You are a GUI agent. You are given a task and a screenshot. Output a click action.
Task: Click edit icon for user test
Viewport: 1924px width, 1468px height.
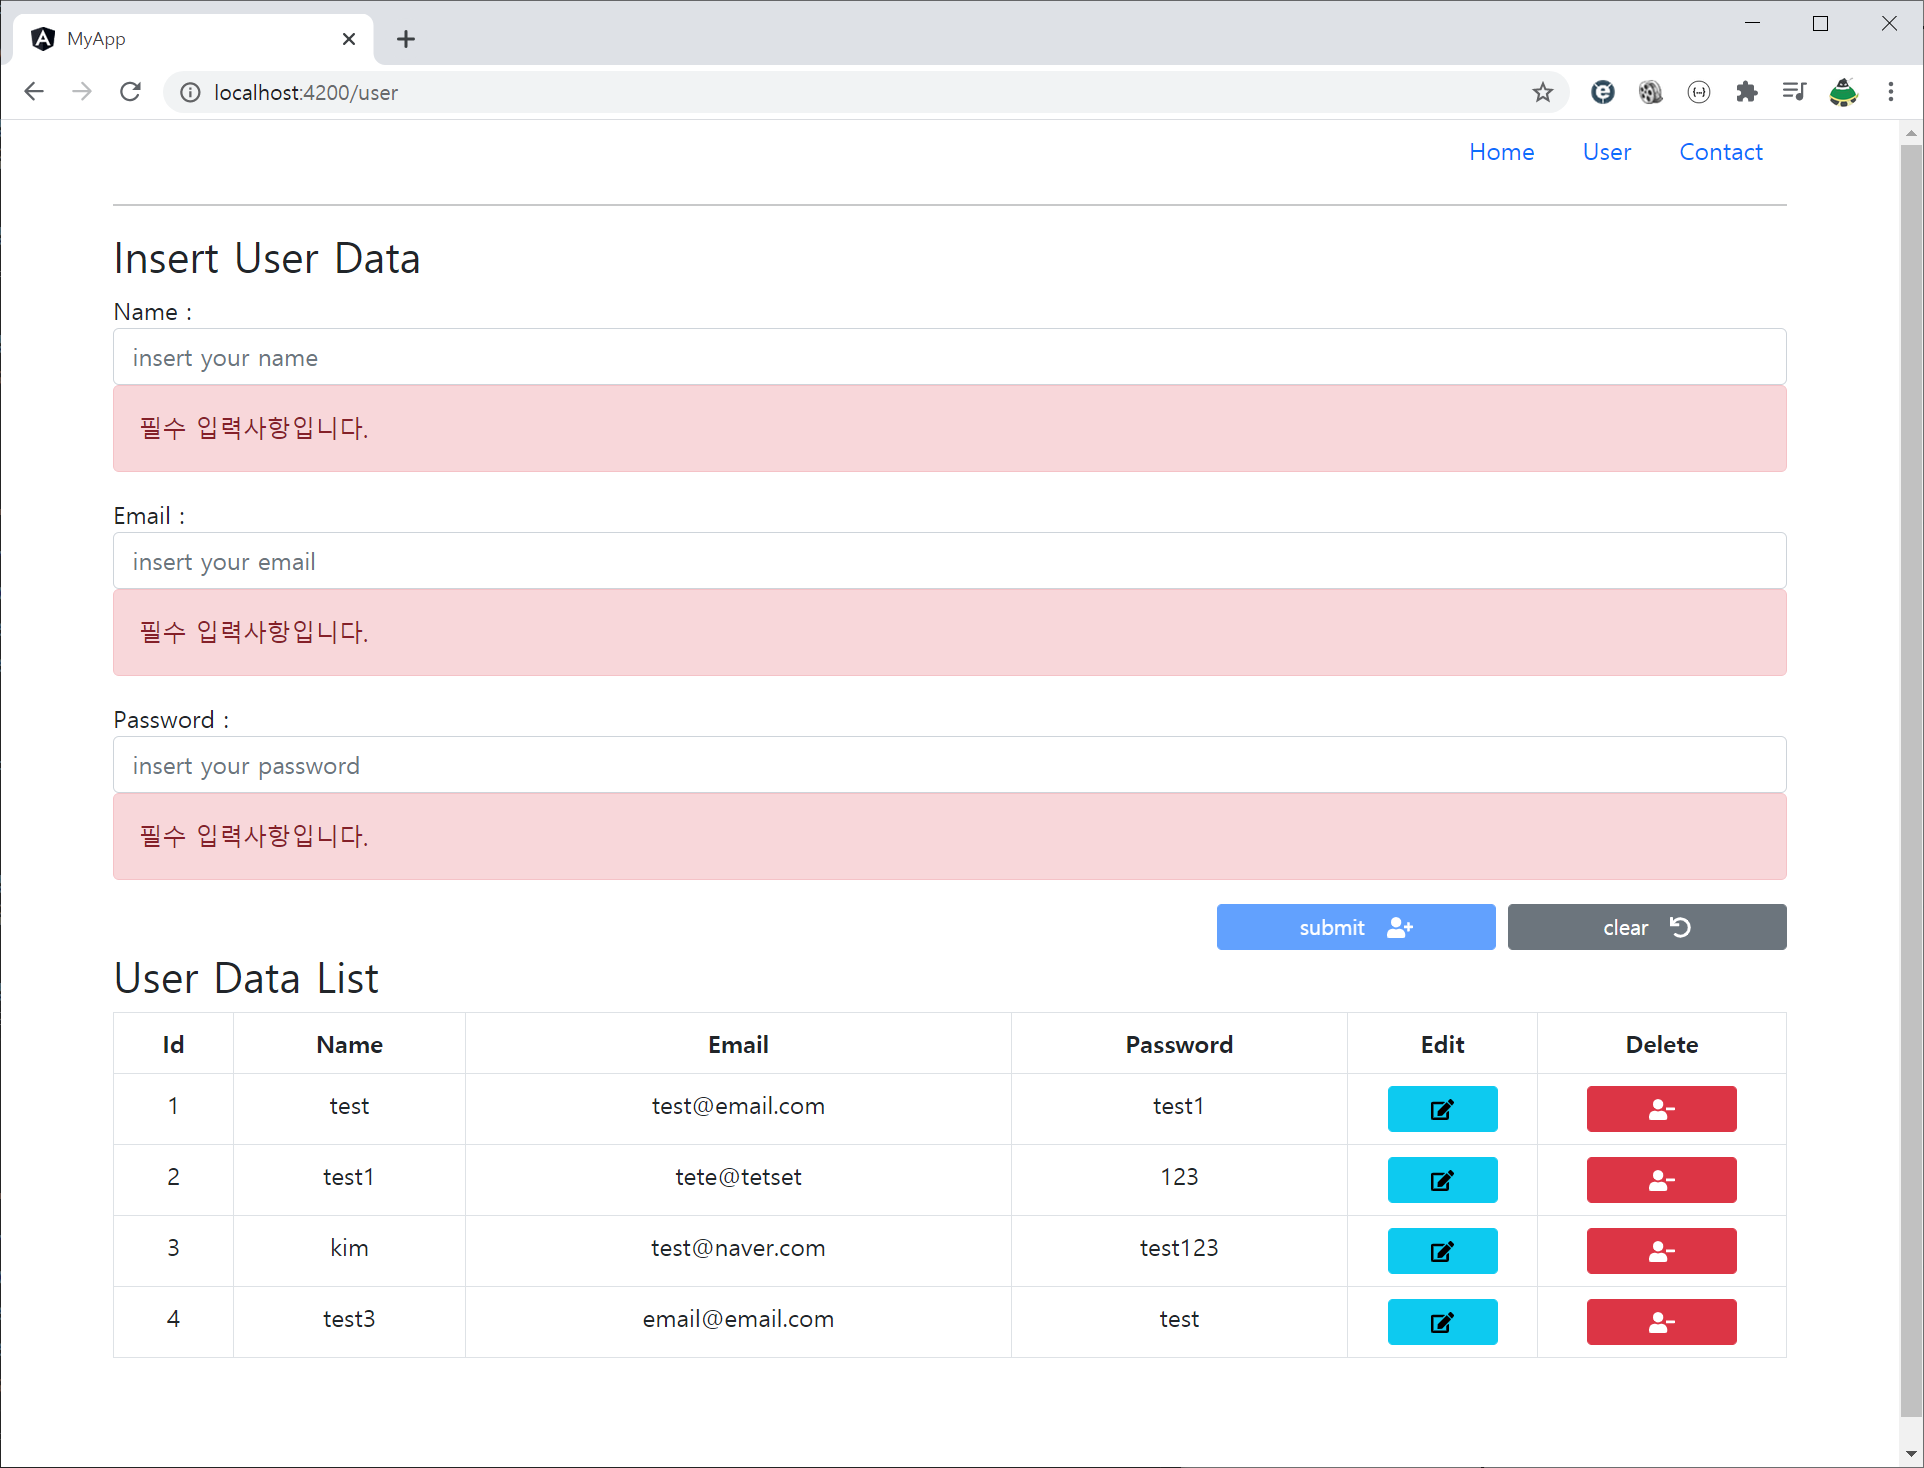click(x=1441, y=1109)
